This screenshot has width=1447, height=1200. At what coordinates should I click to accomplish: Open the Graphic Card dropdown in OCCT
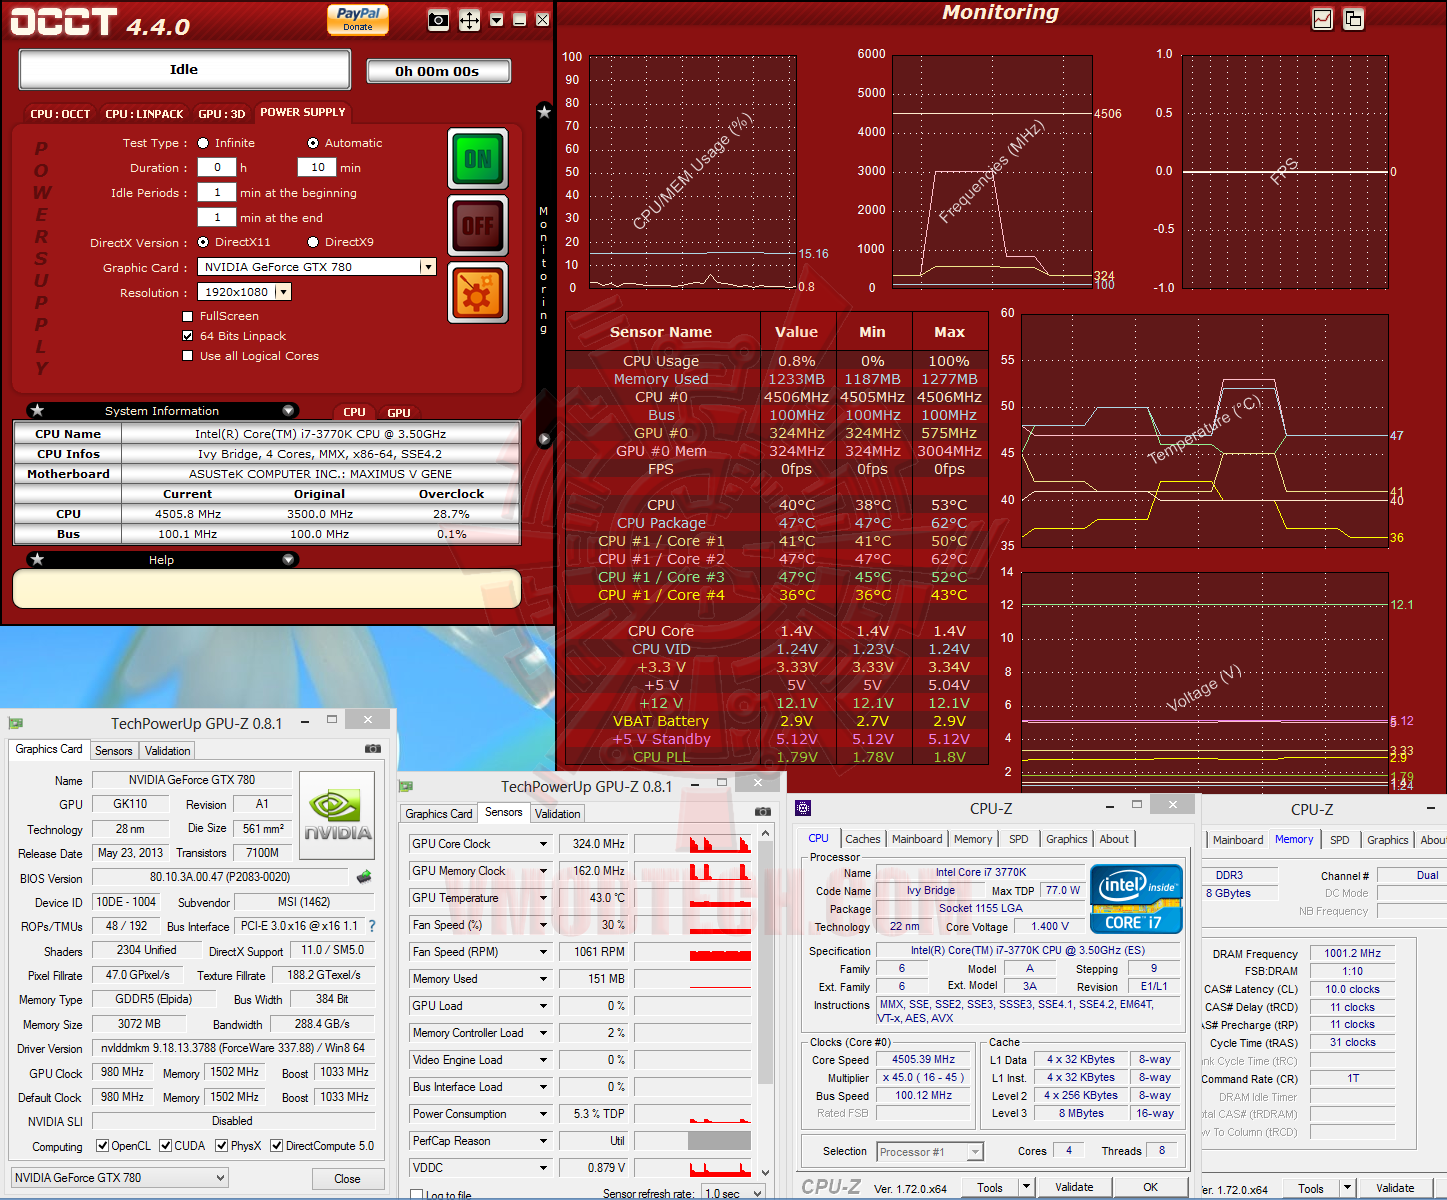[x=428, y=267]
